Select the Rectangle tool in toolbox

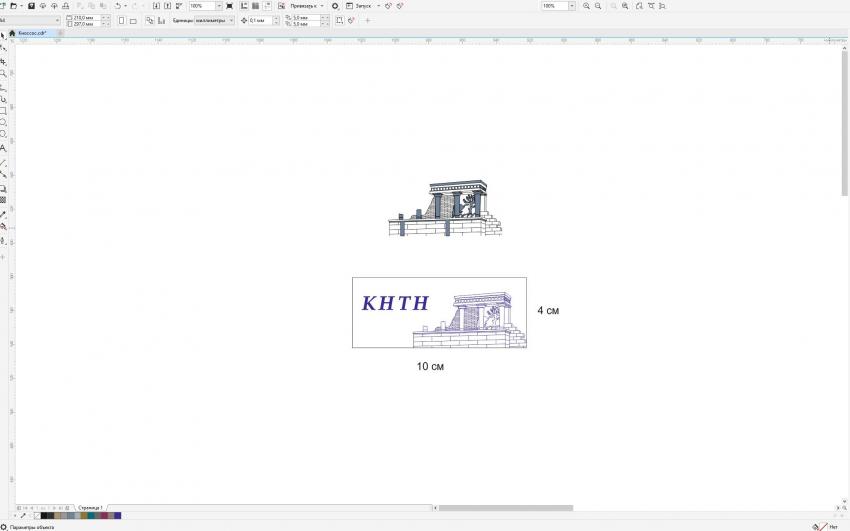click(4, 111)
